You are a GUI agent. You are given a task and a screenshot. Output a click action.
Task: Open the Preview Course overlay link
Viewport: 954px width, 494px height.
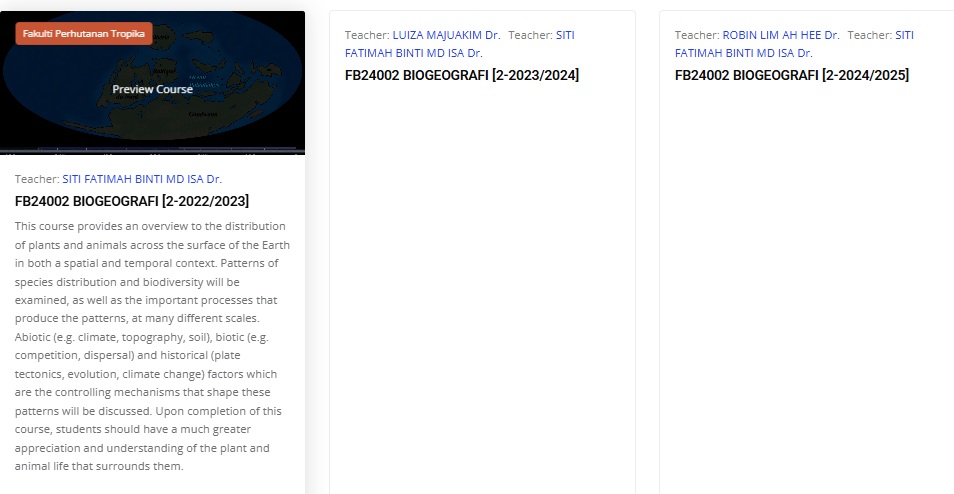pos(152,89)
